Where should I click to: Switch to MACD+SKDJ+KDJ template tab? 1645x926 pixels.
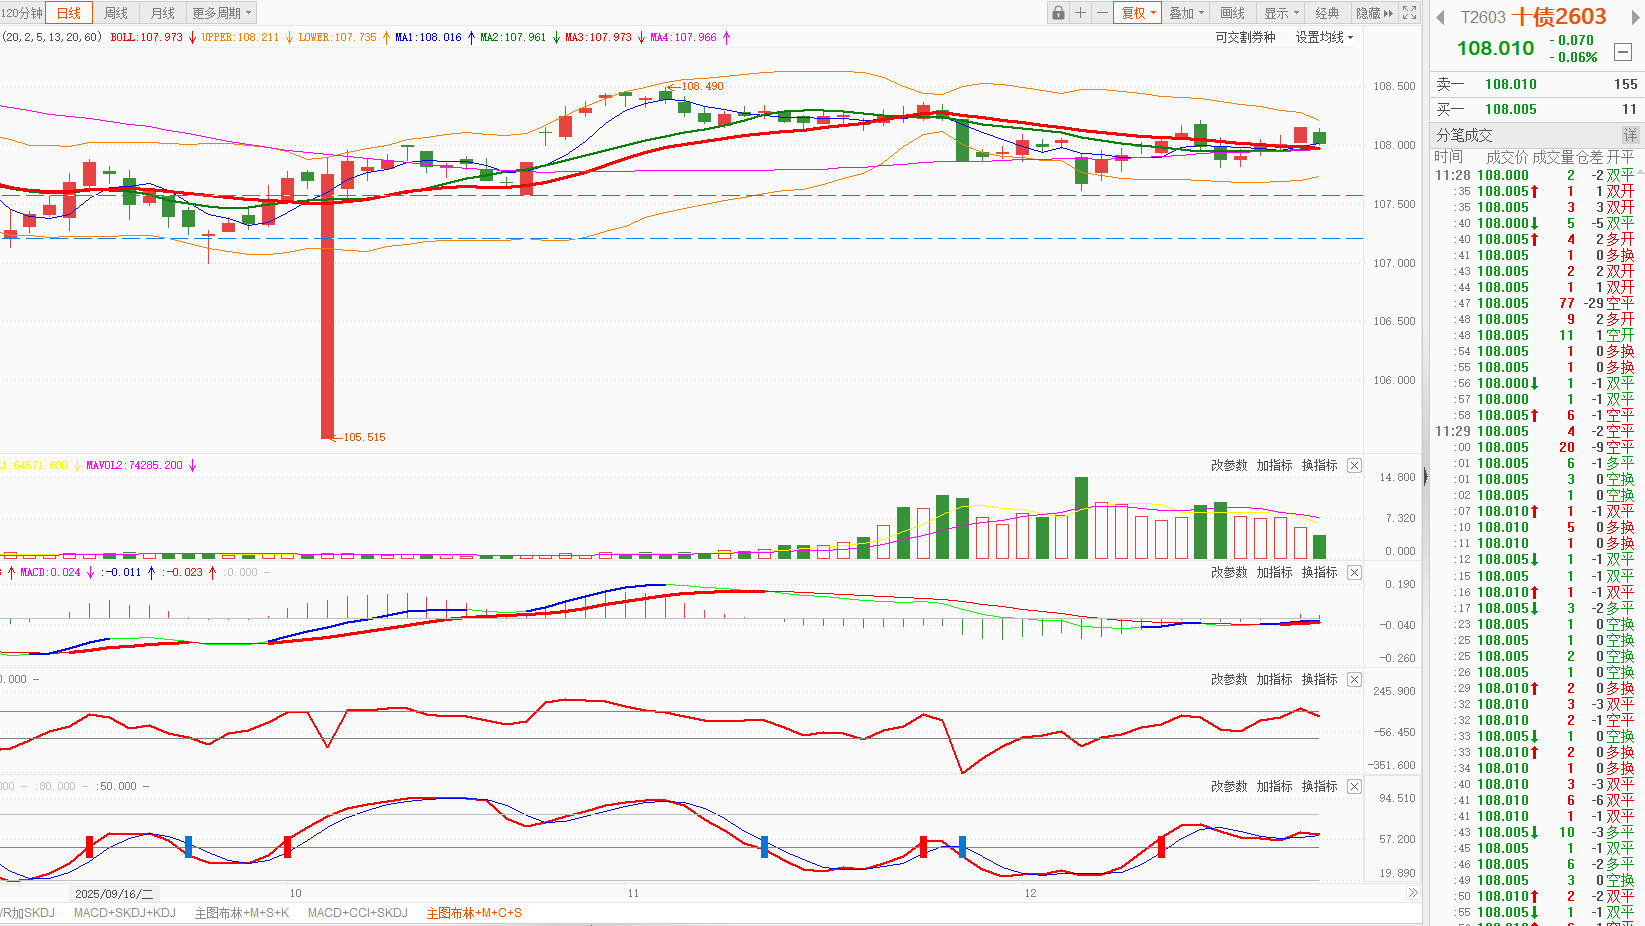125,912
